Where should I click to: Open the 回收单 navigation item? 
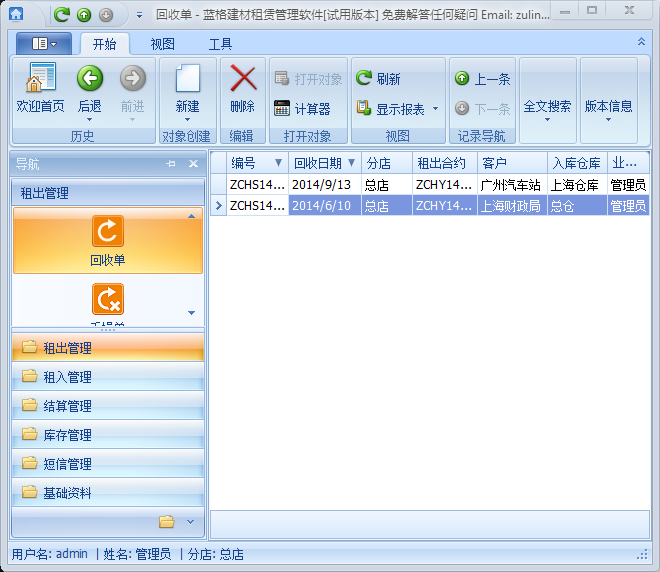(108, 241)
